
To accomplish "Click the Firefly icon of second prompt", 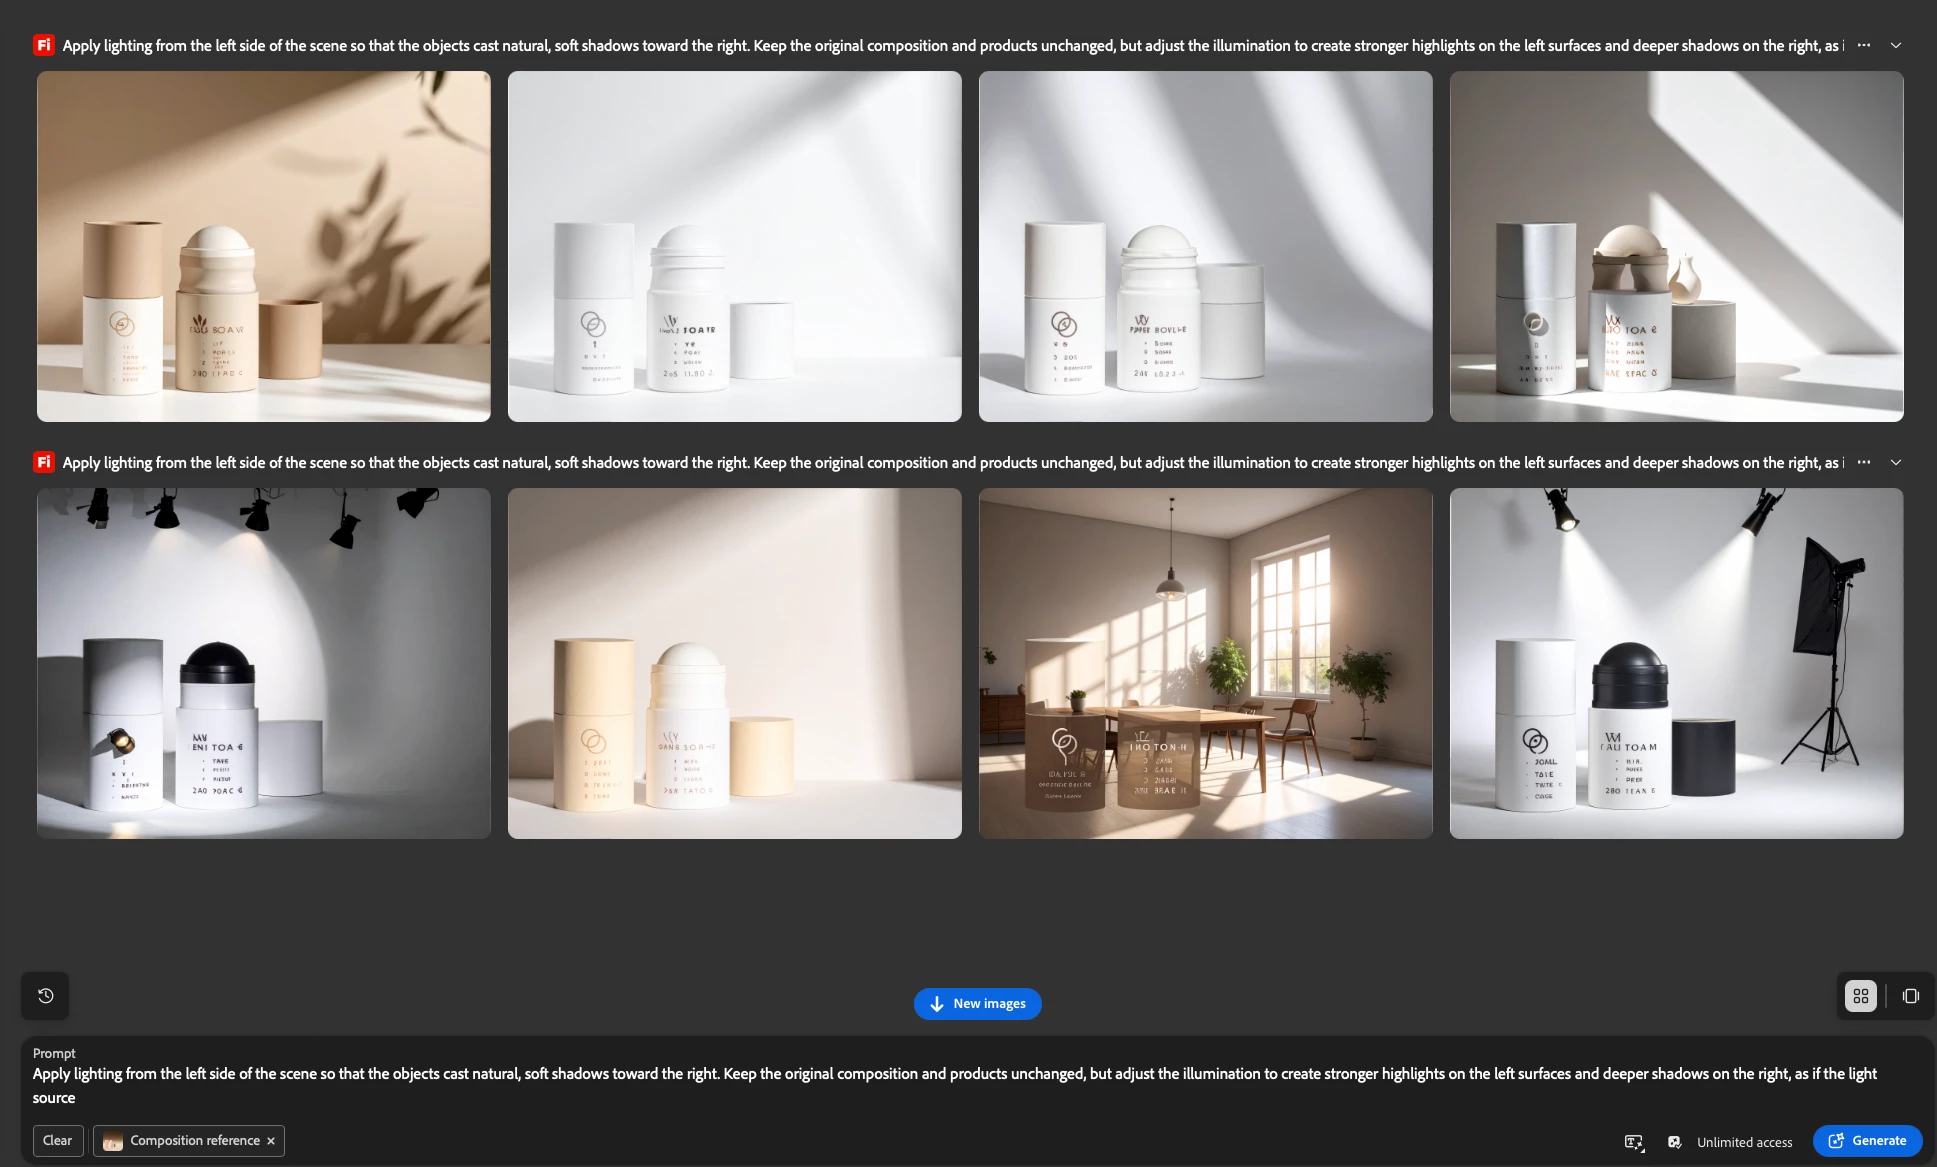I will (x=44, y=462).
